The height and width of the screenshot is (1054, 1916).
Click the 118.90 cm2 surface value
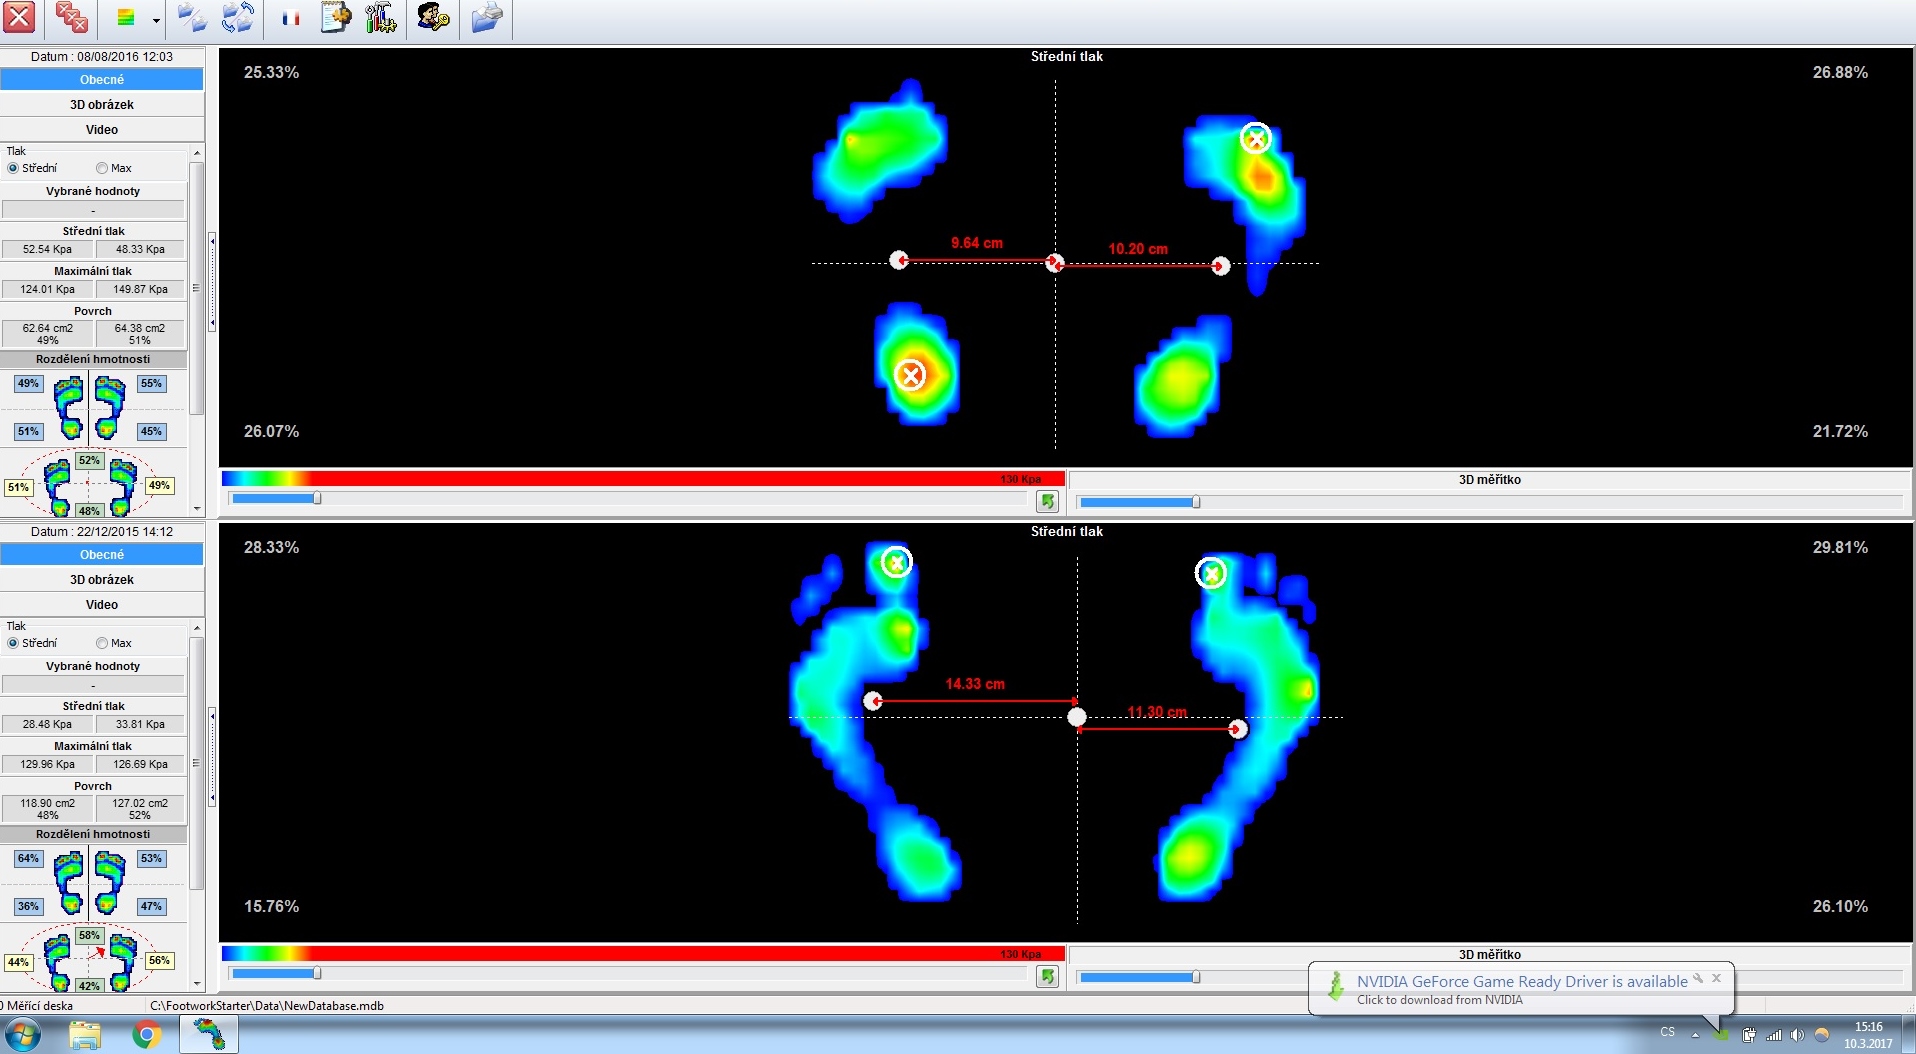coord(47,808)
